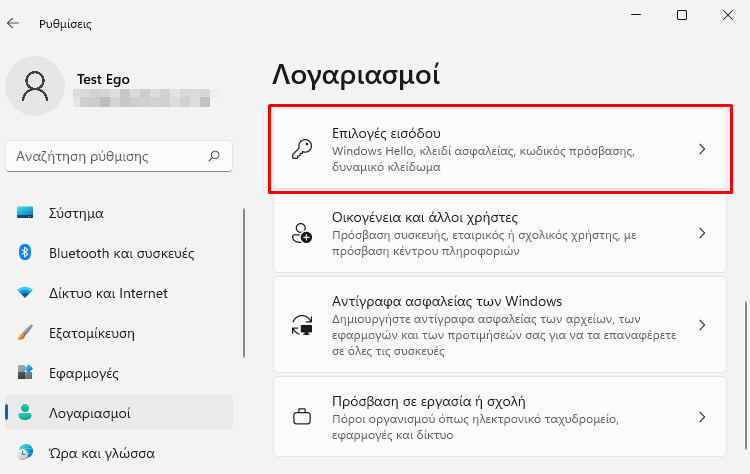Click the Εφαρμογές apps icon
The height and width of the screenshot is (474, 750).
coord(25,372)
